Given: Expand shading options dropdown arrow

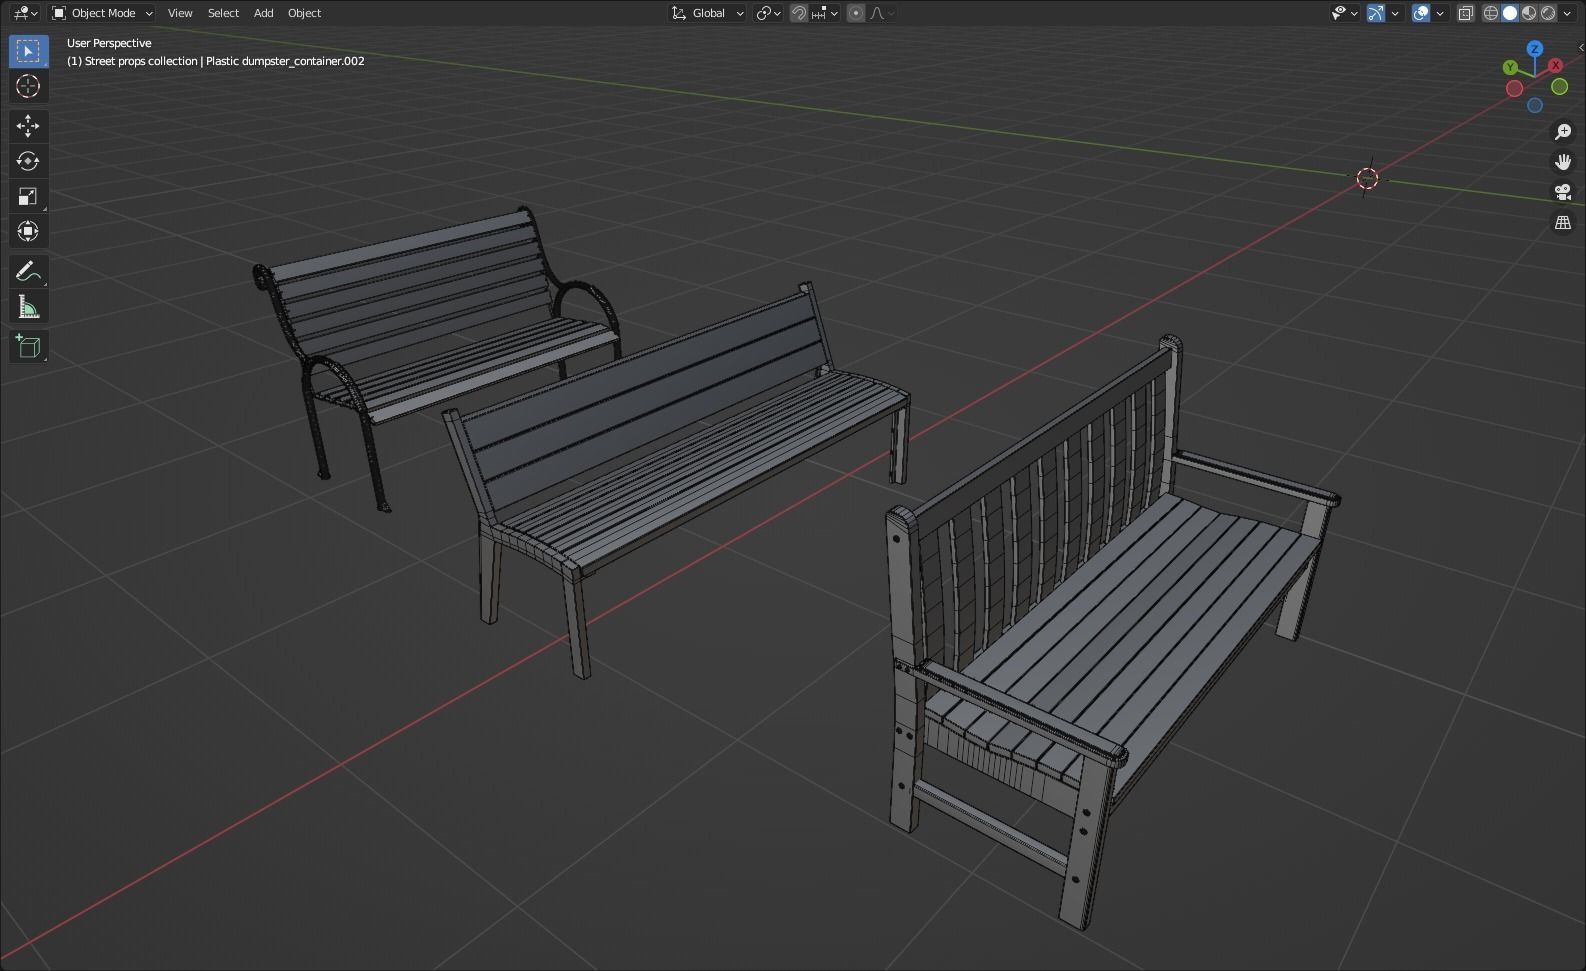Looking at the screenshot, I should pos(1567,13).
